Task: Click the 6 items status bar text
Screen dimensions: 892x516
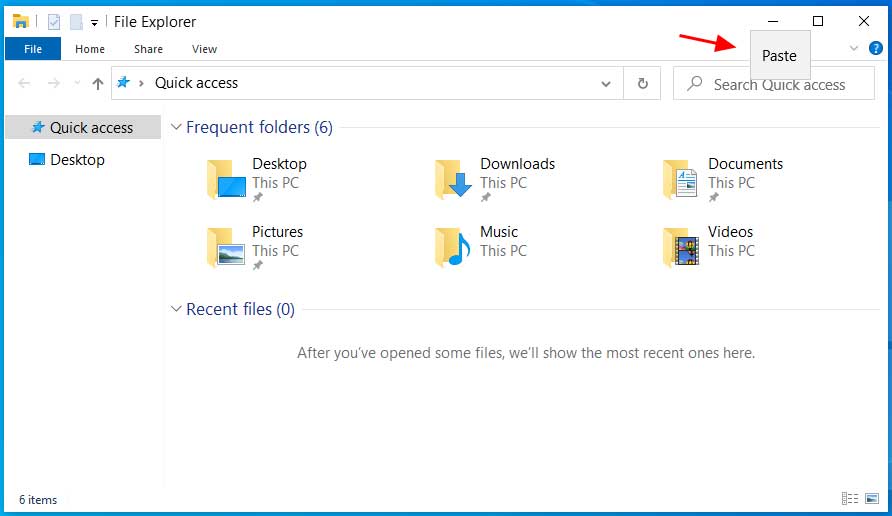Action: pyautogui.click(x=38, y=500)
